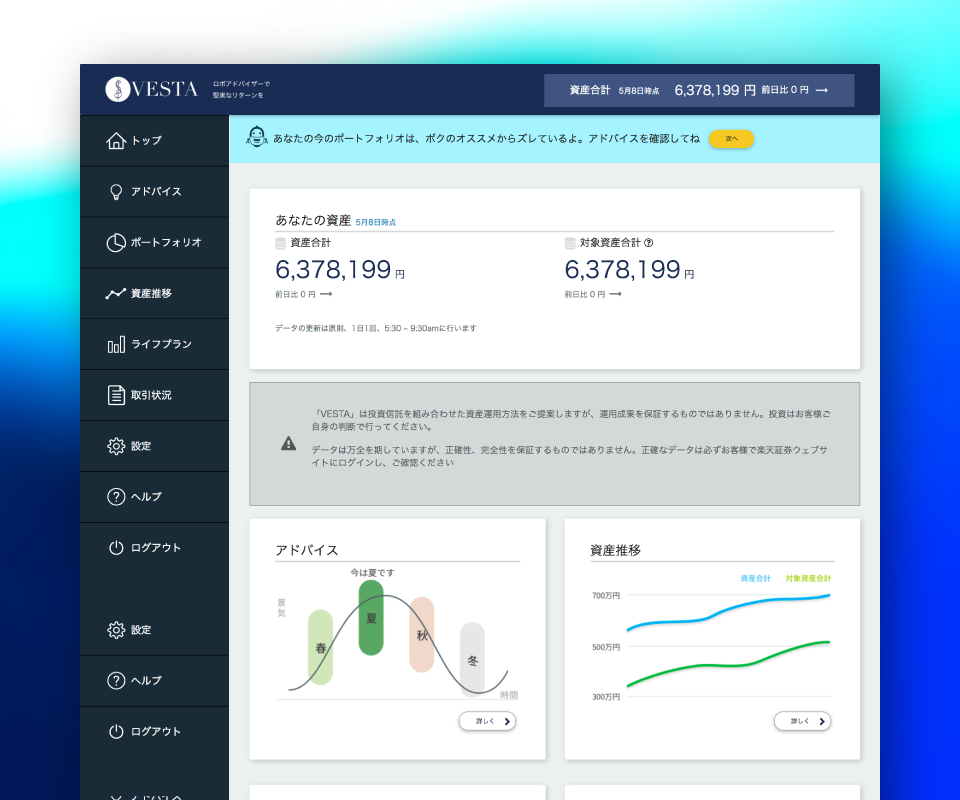Click the 前日比 arrow under the 資産合計 amount
The height and width of the screenshot is (800, 960).
pyautogui.click(x=326, y=294)
